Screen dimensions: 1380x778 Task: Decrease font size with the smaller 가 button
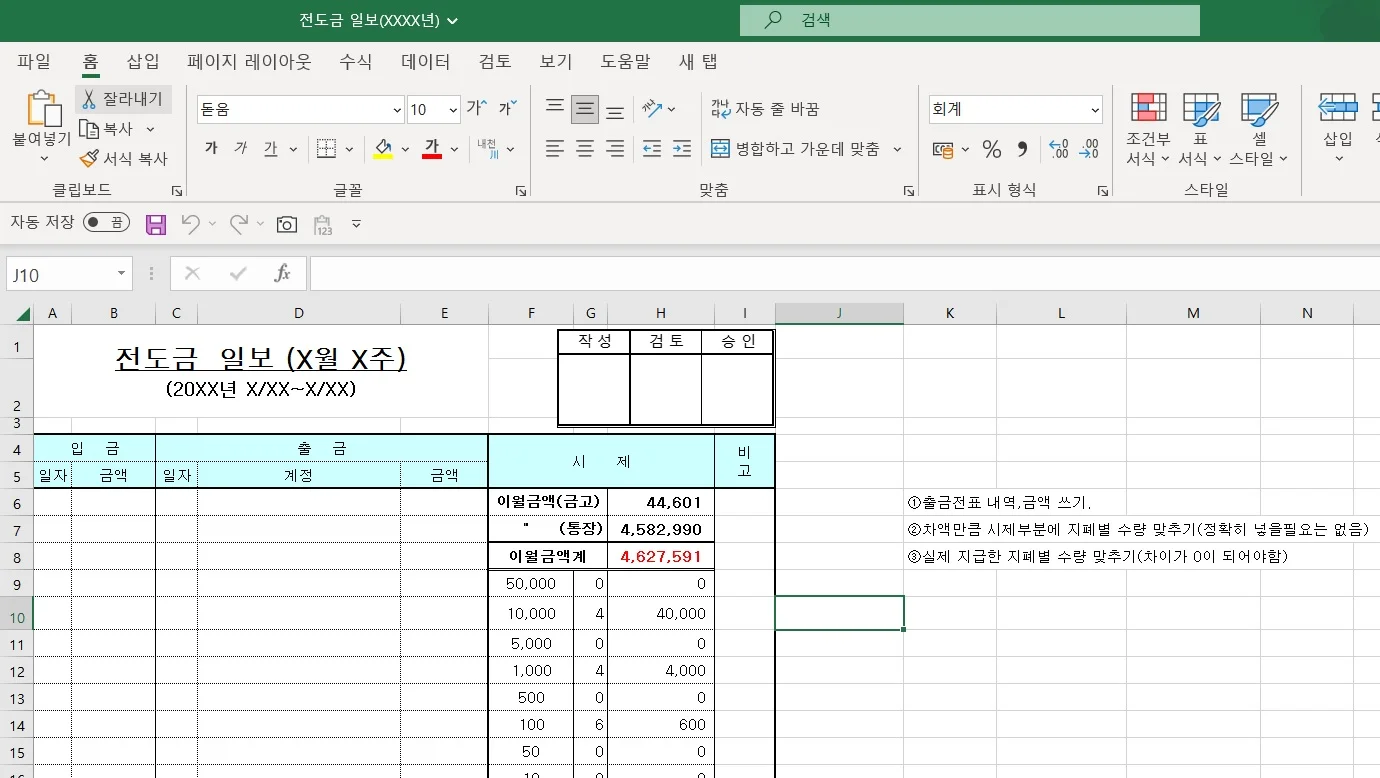click(508, 108)
